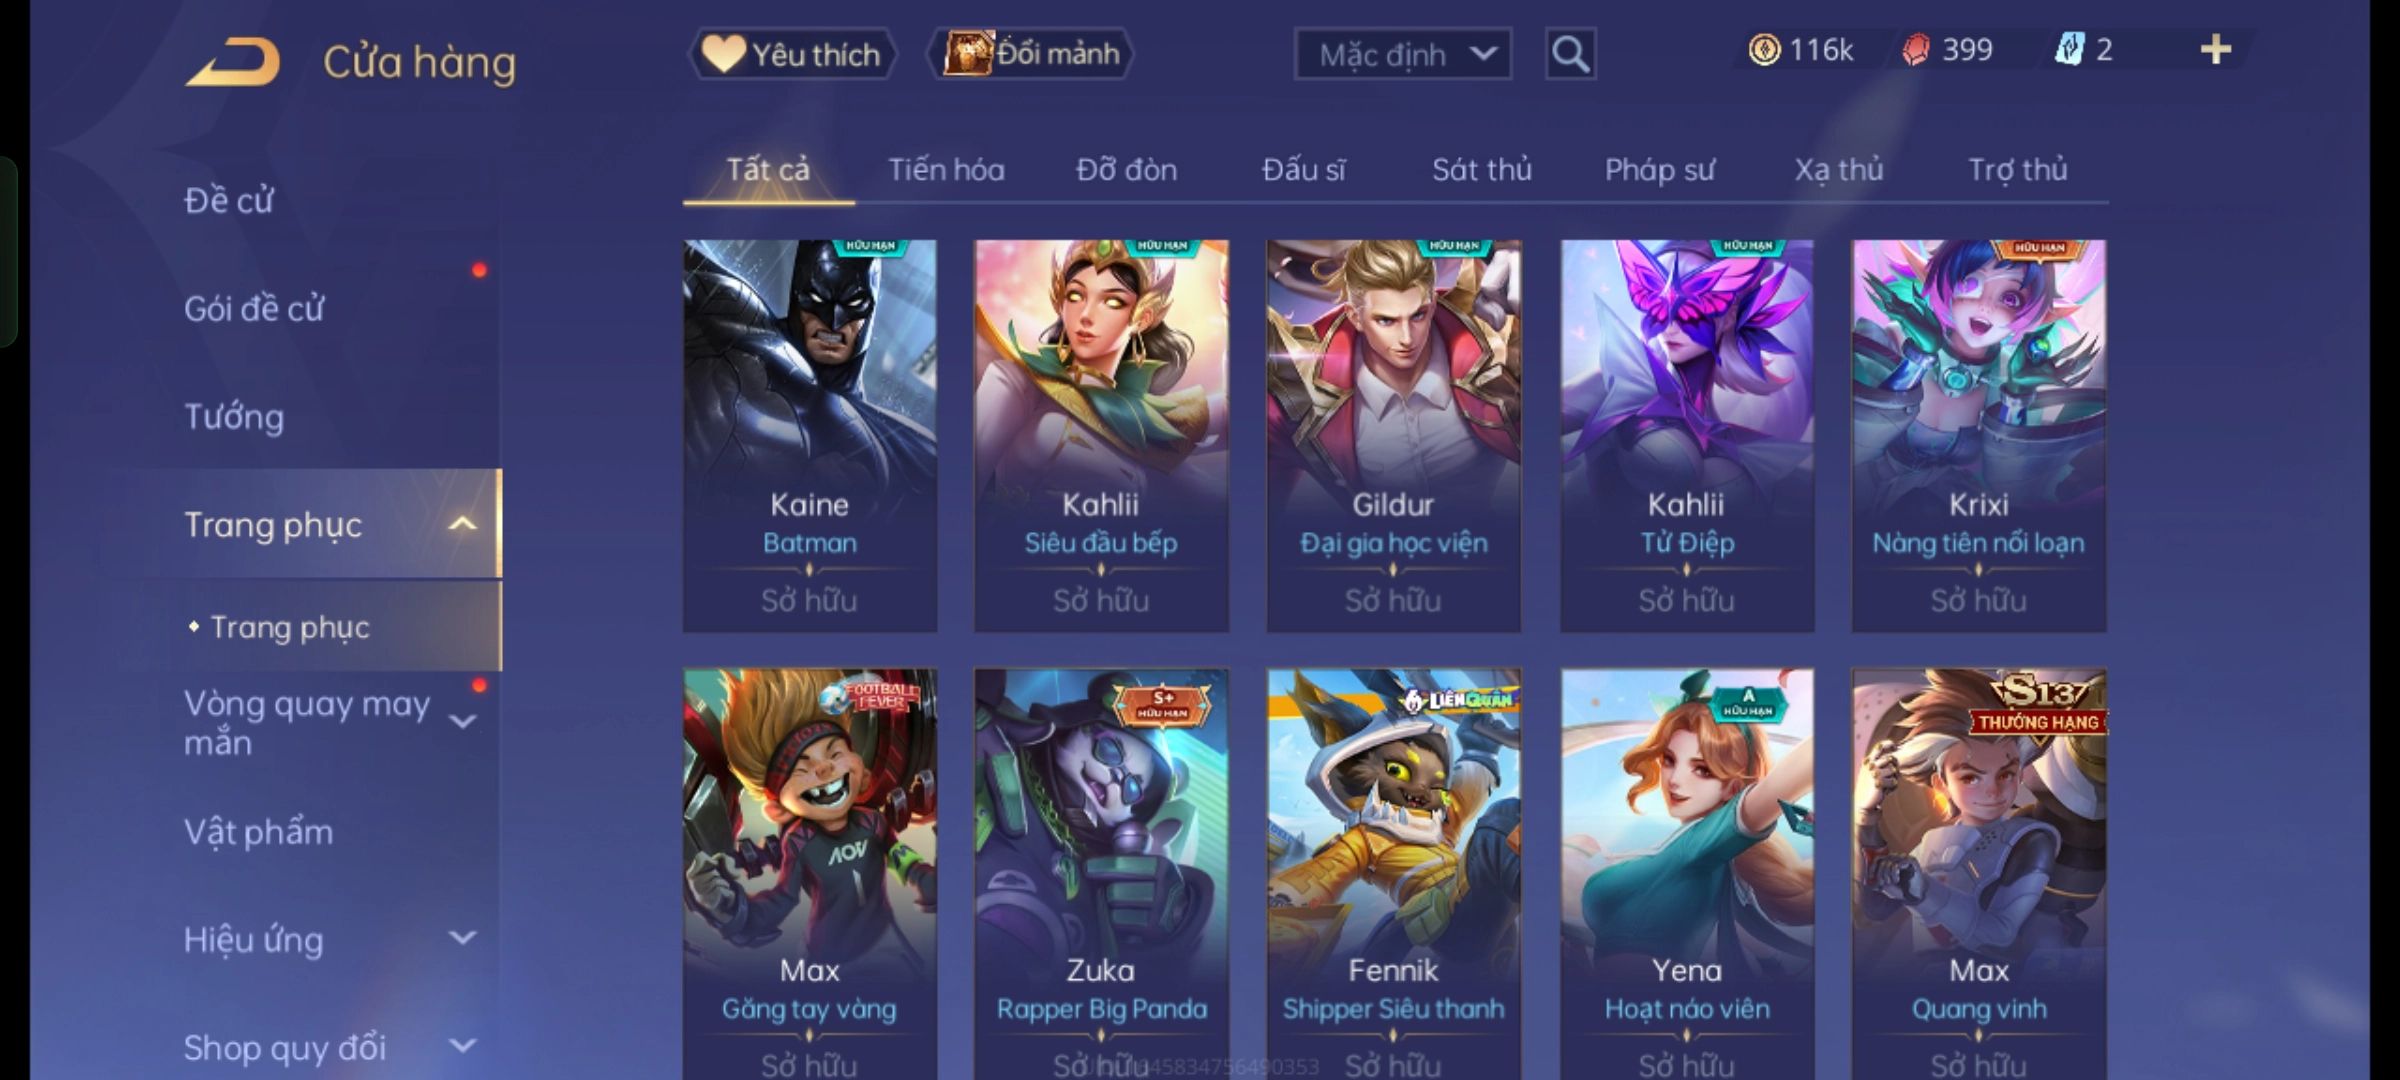The height and width of the screenshot is (1080, 2400).
Task: Collapse the Trang phục sidebar section
Action: 463,524
